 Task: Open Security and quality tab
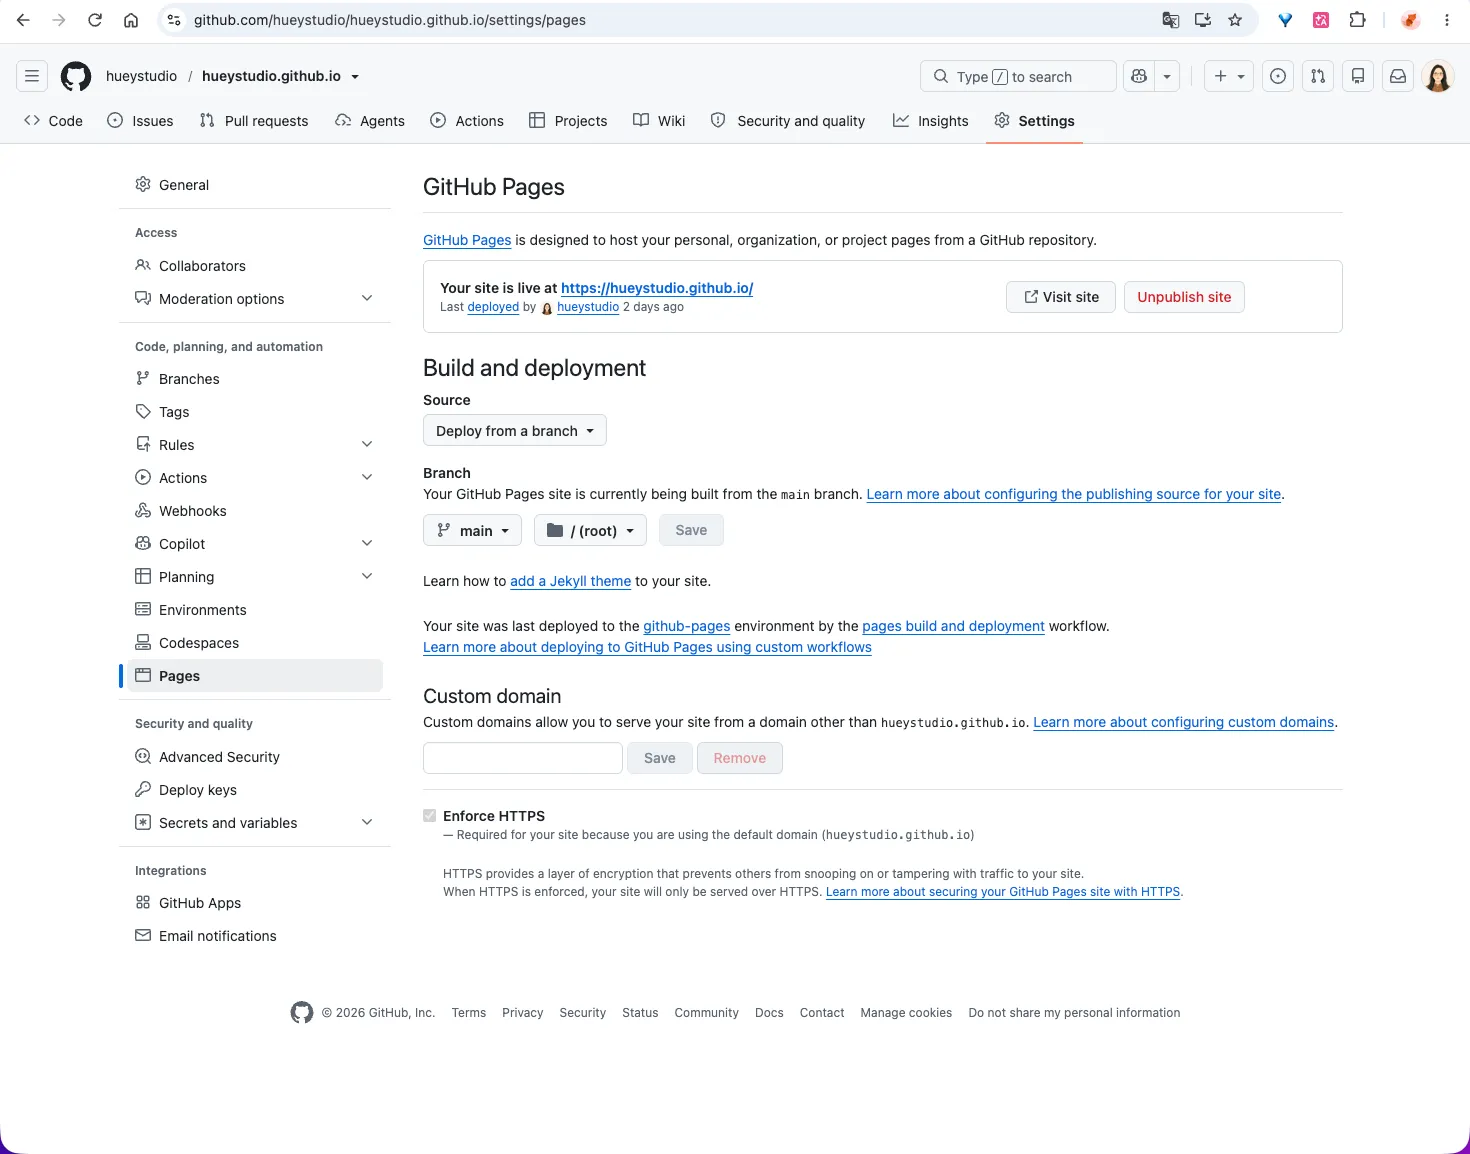788,121
